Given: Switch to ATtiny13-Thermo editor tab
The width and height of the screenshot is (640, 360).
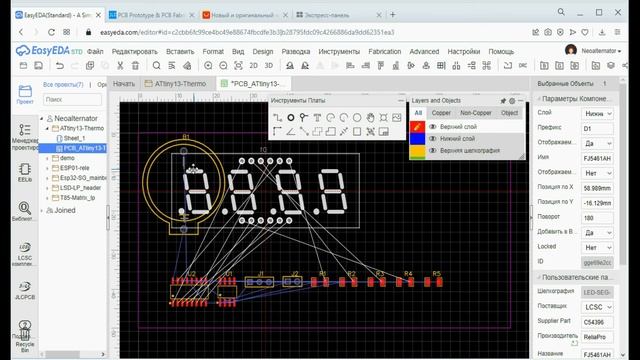Looking at the screenshot, I should [176, 84].
